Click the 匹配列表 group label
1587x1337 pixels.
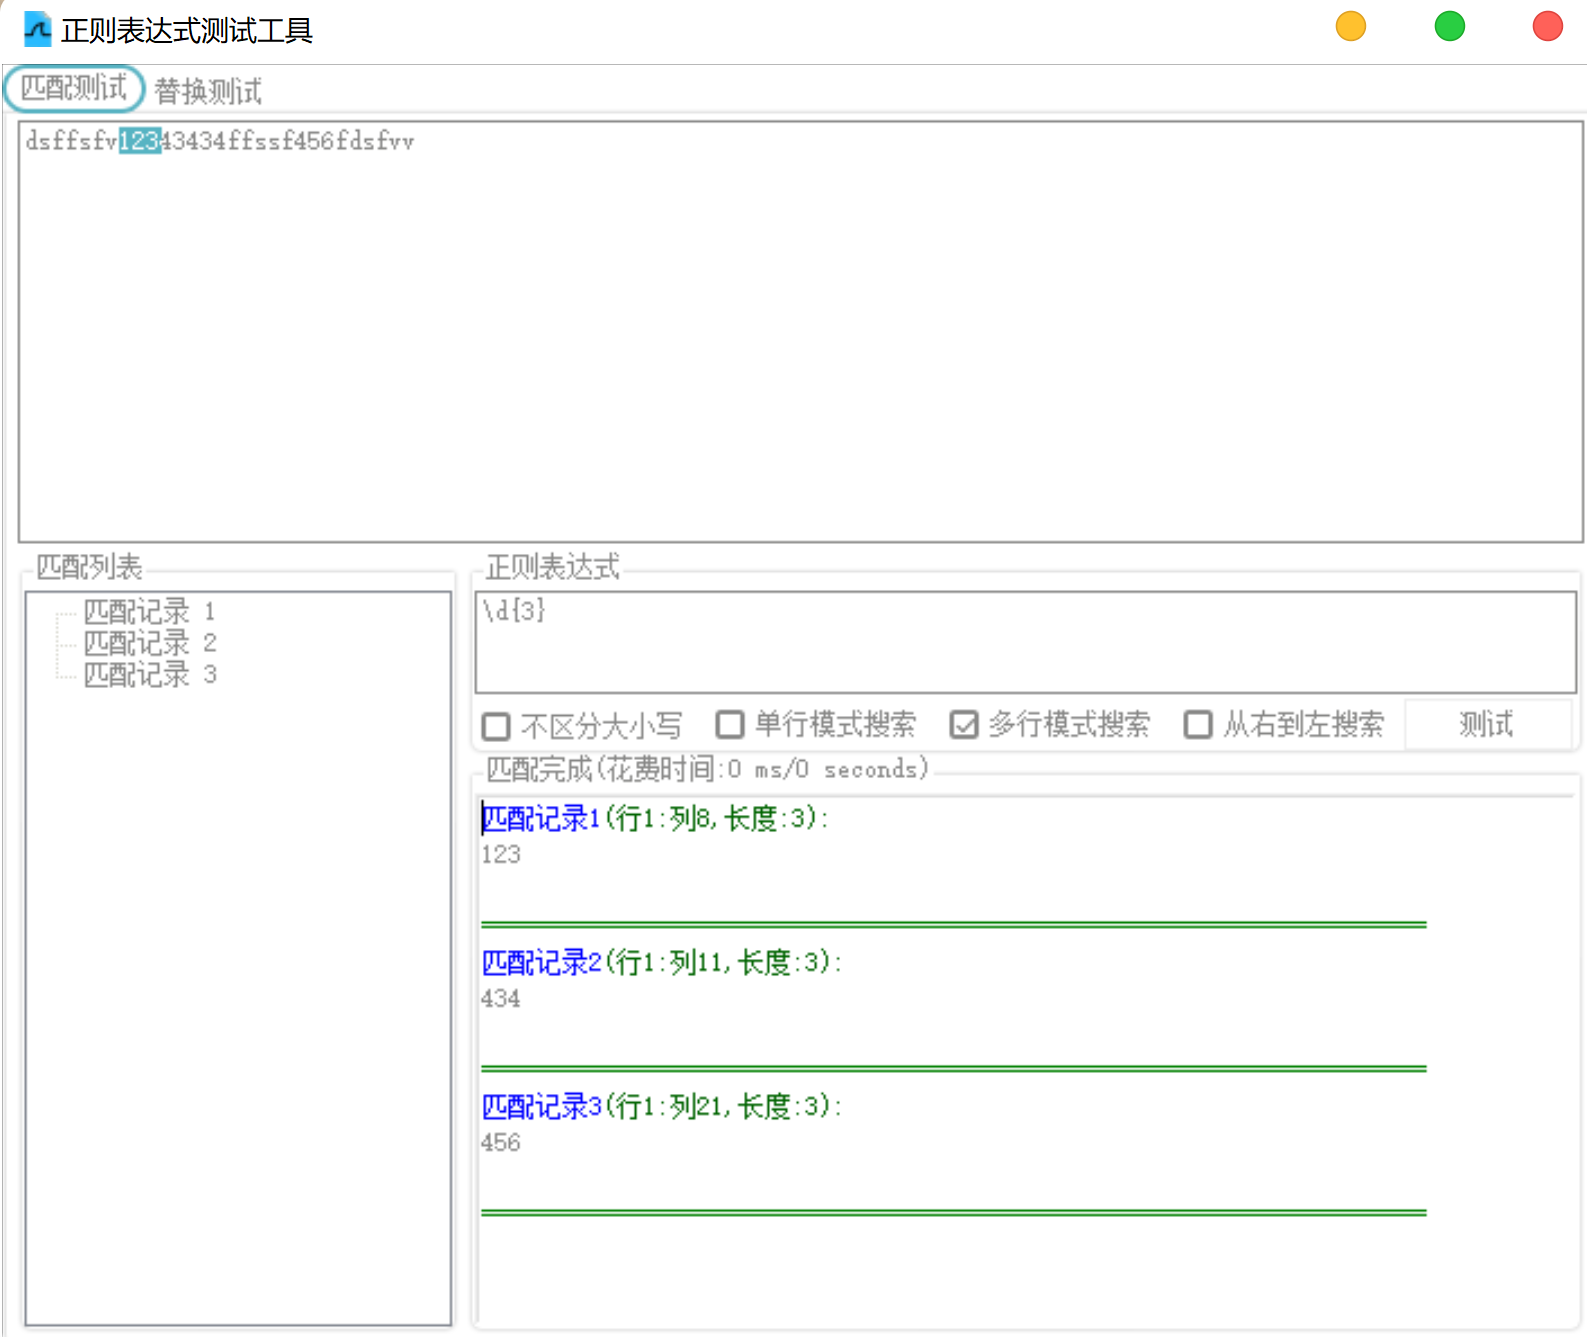[90, 567]
